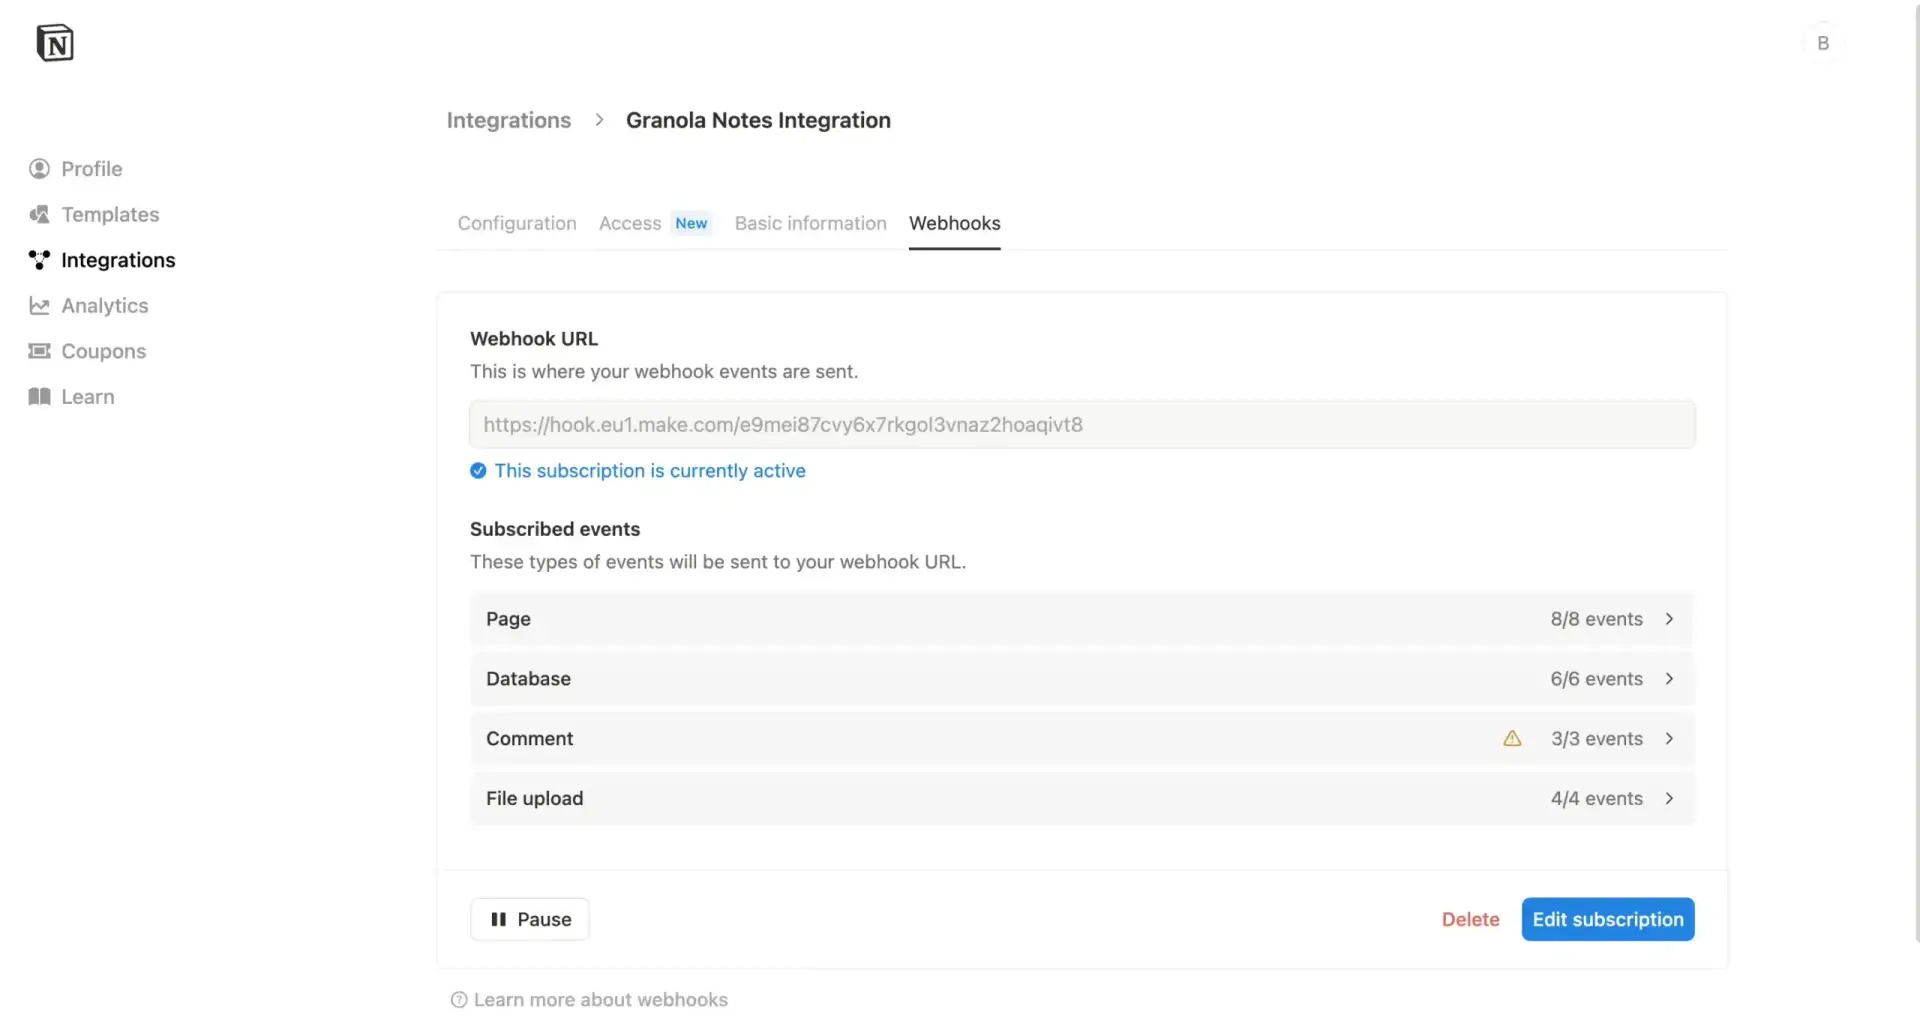Click the 6/6 events count

tap(1596, 679)
